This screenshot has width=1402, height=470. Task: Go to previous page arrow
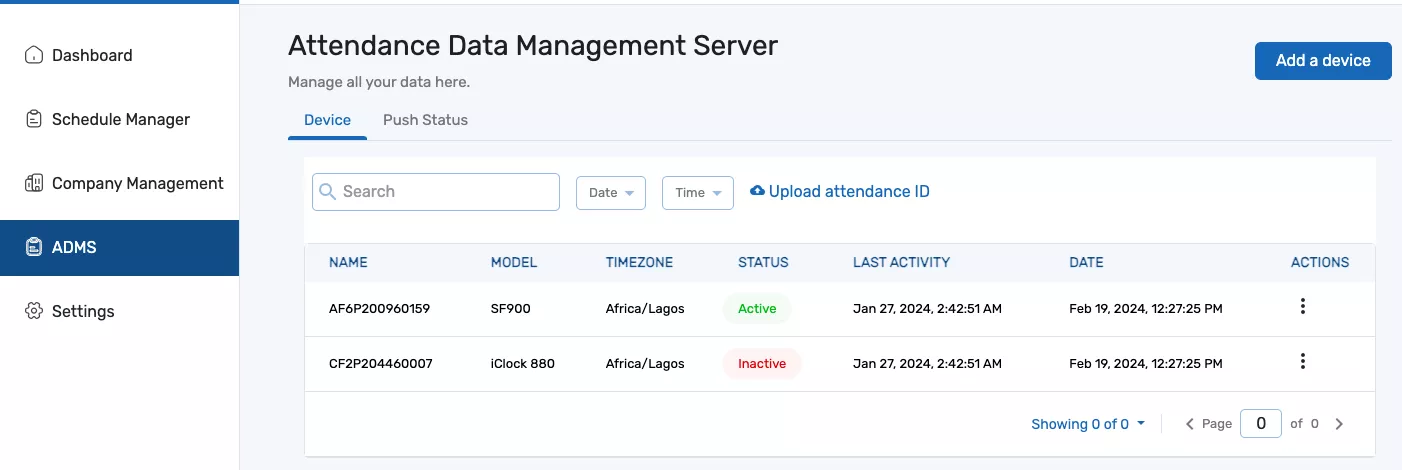1189,424
